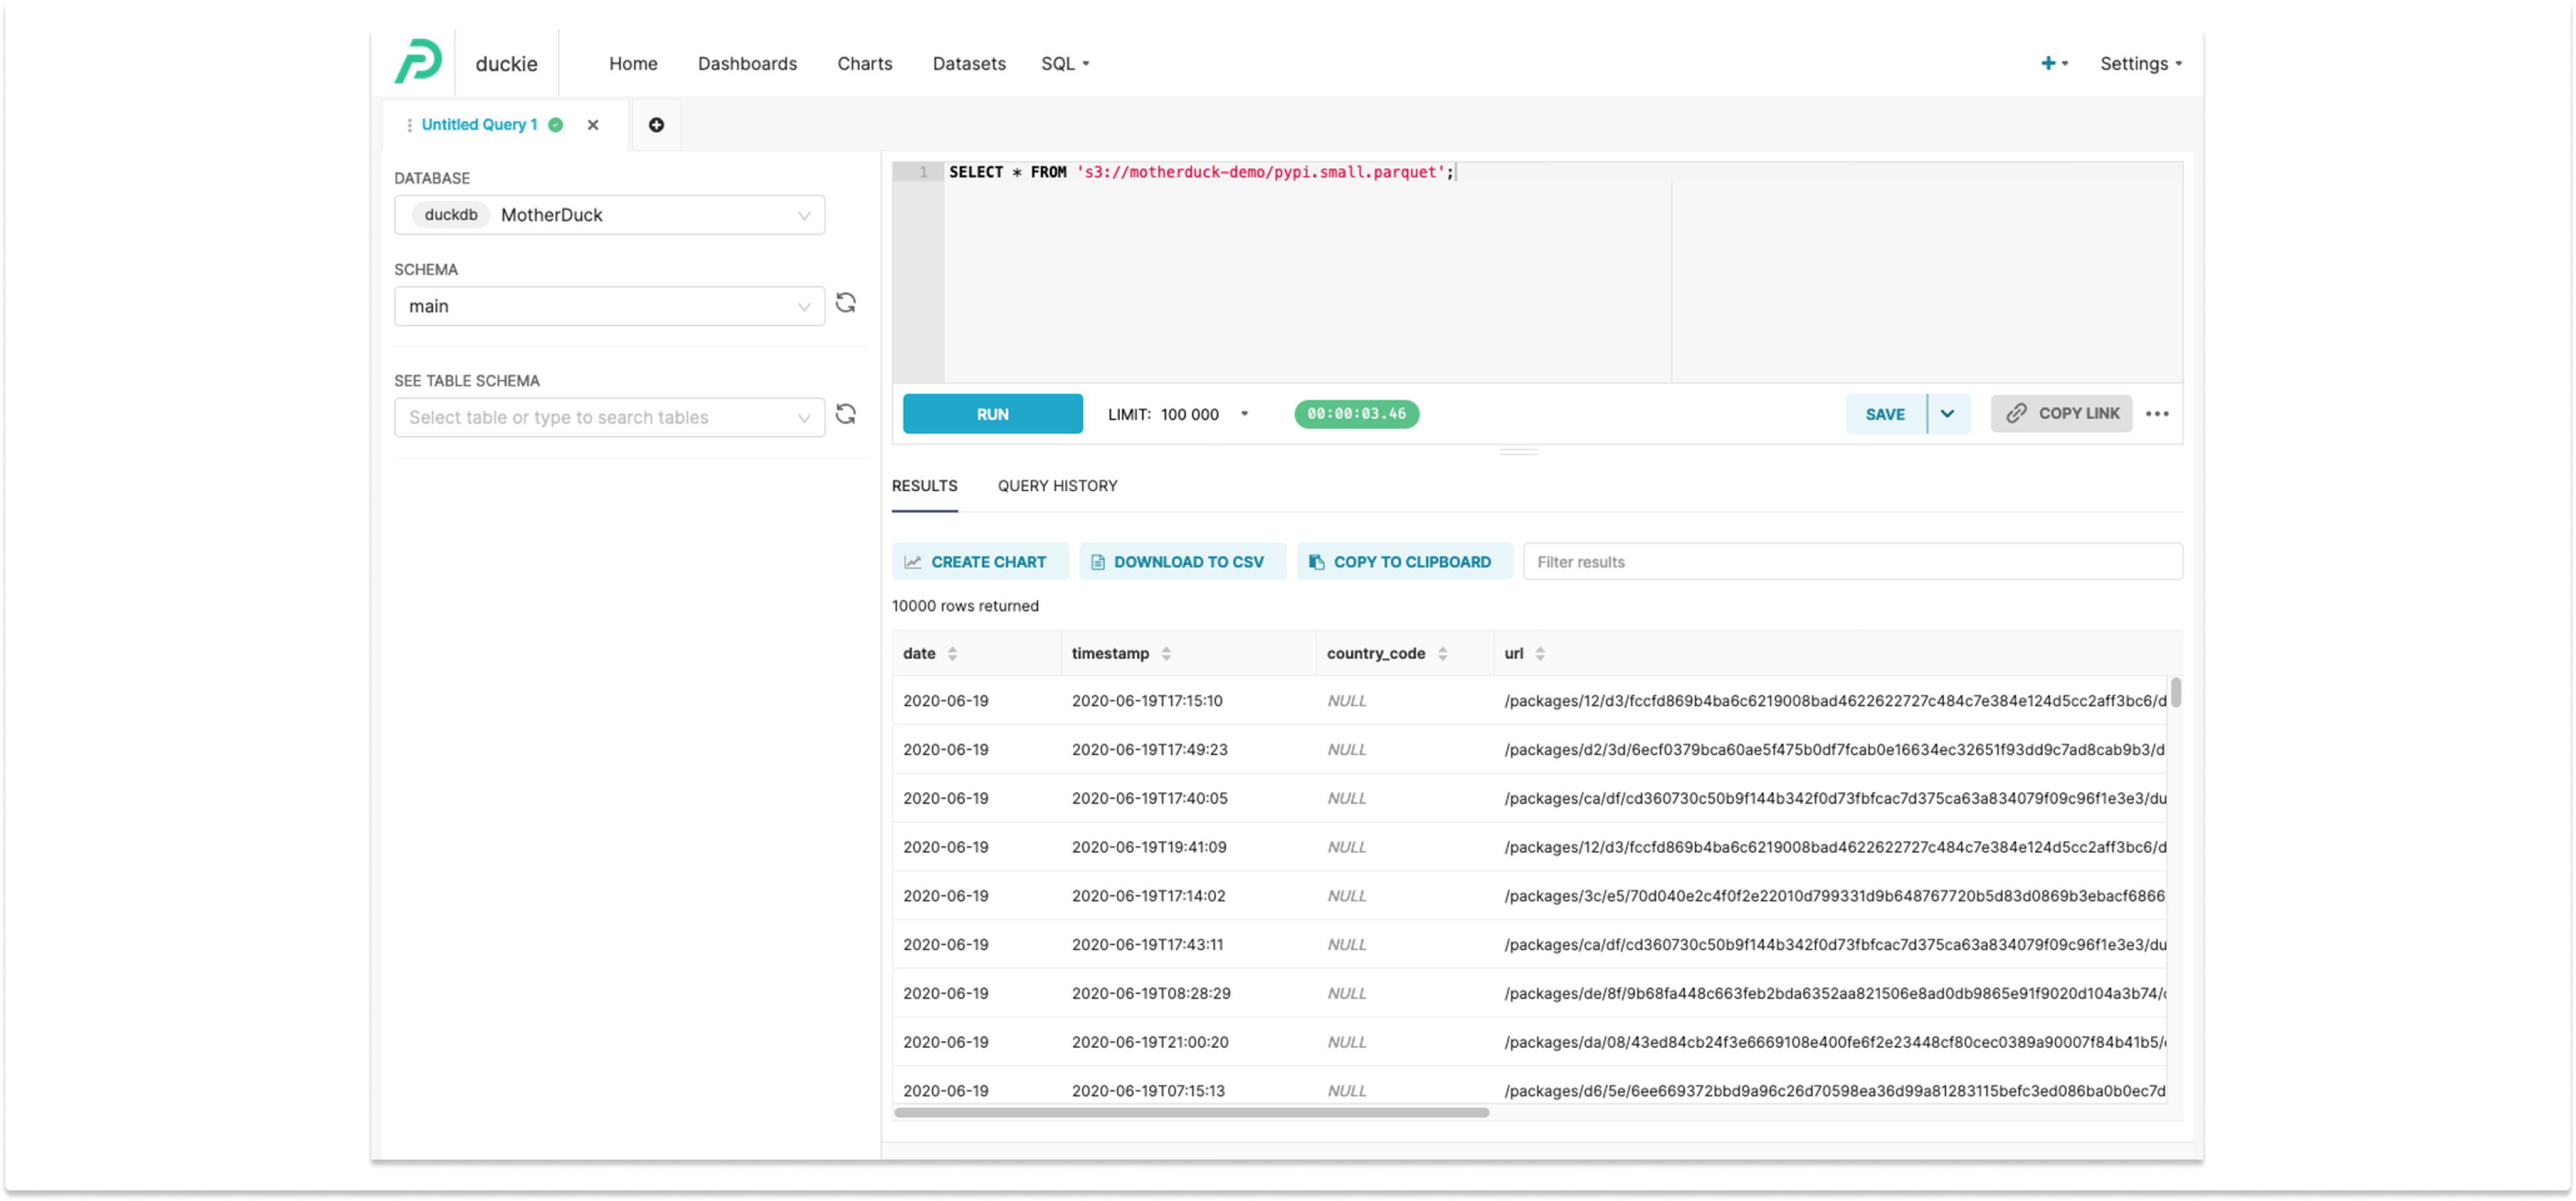This screenshot has width=2576, height=1201.
Task: Refresh the schema list icon
Action: point(846,303)
